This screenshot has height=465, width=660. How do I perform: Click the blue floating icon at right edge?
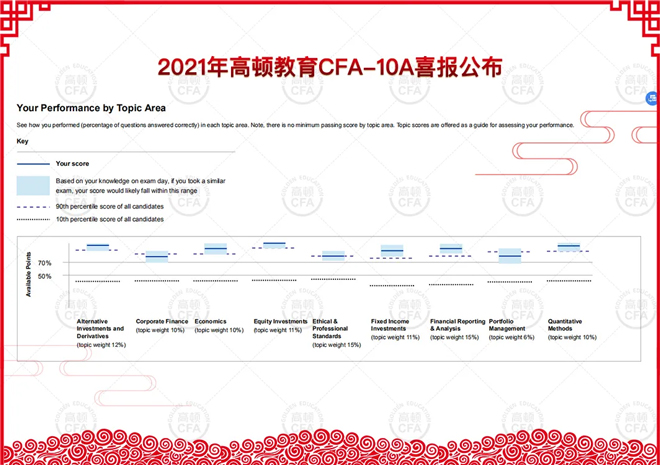654,98
